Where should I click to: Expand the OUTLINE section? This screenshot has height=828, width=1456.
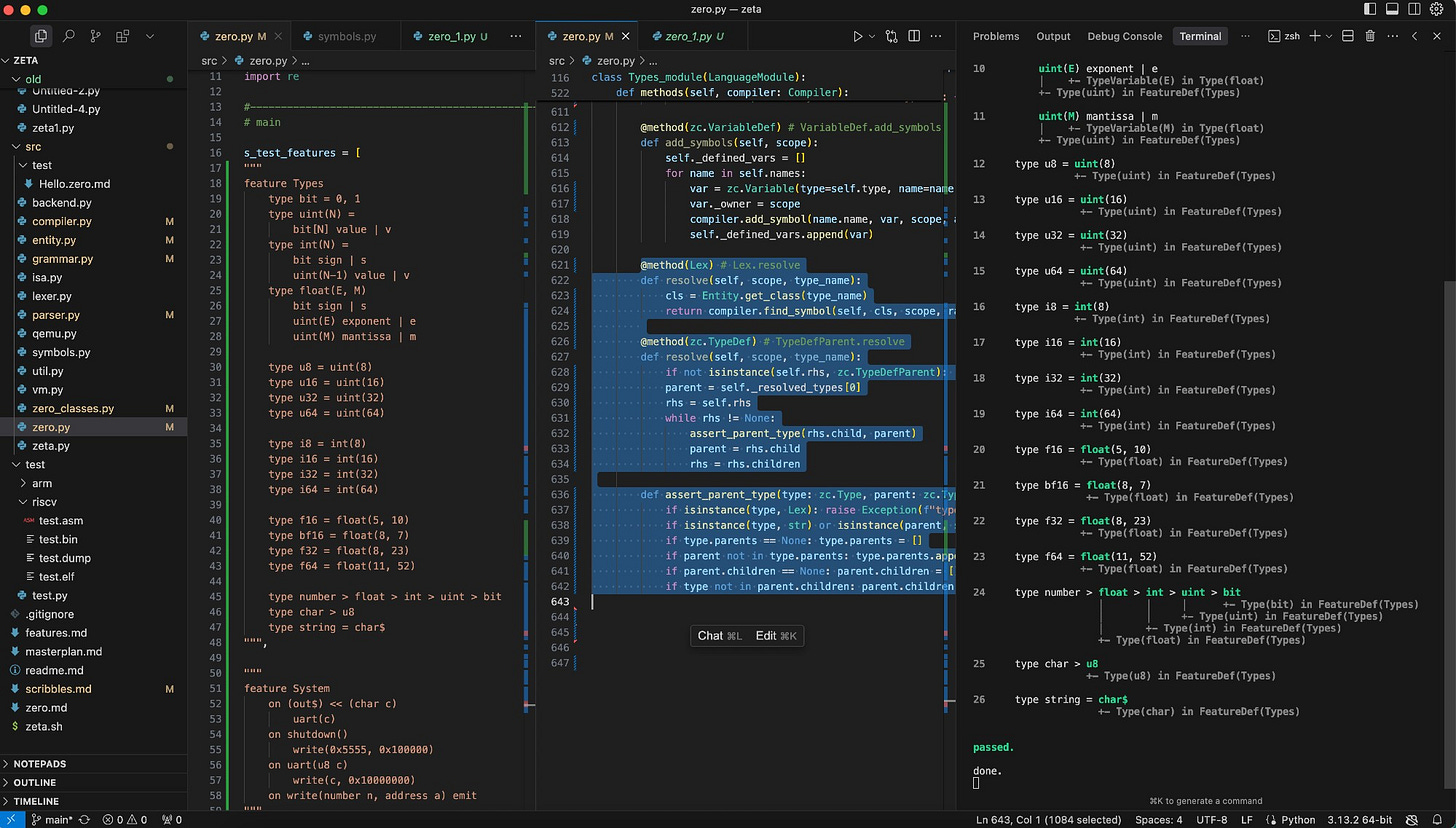[x=35, y=782]
